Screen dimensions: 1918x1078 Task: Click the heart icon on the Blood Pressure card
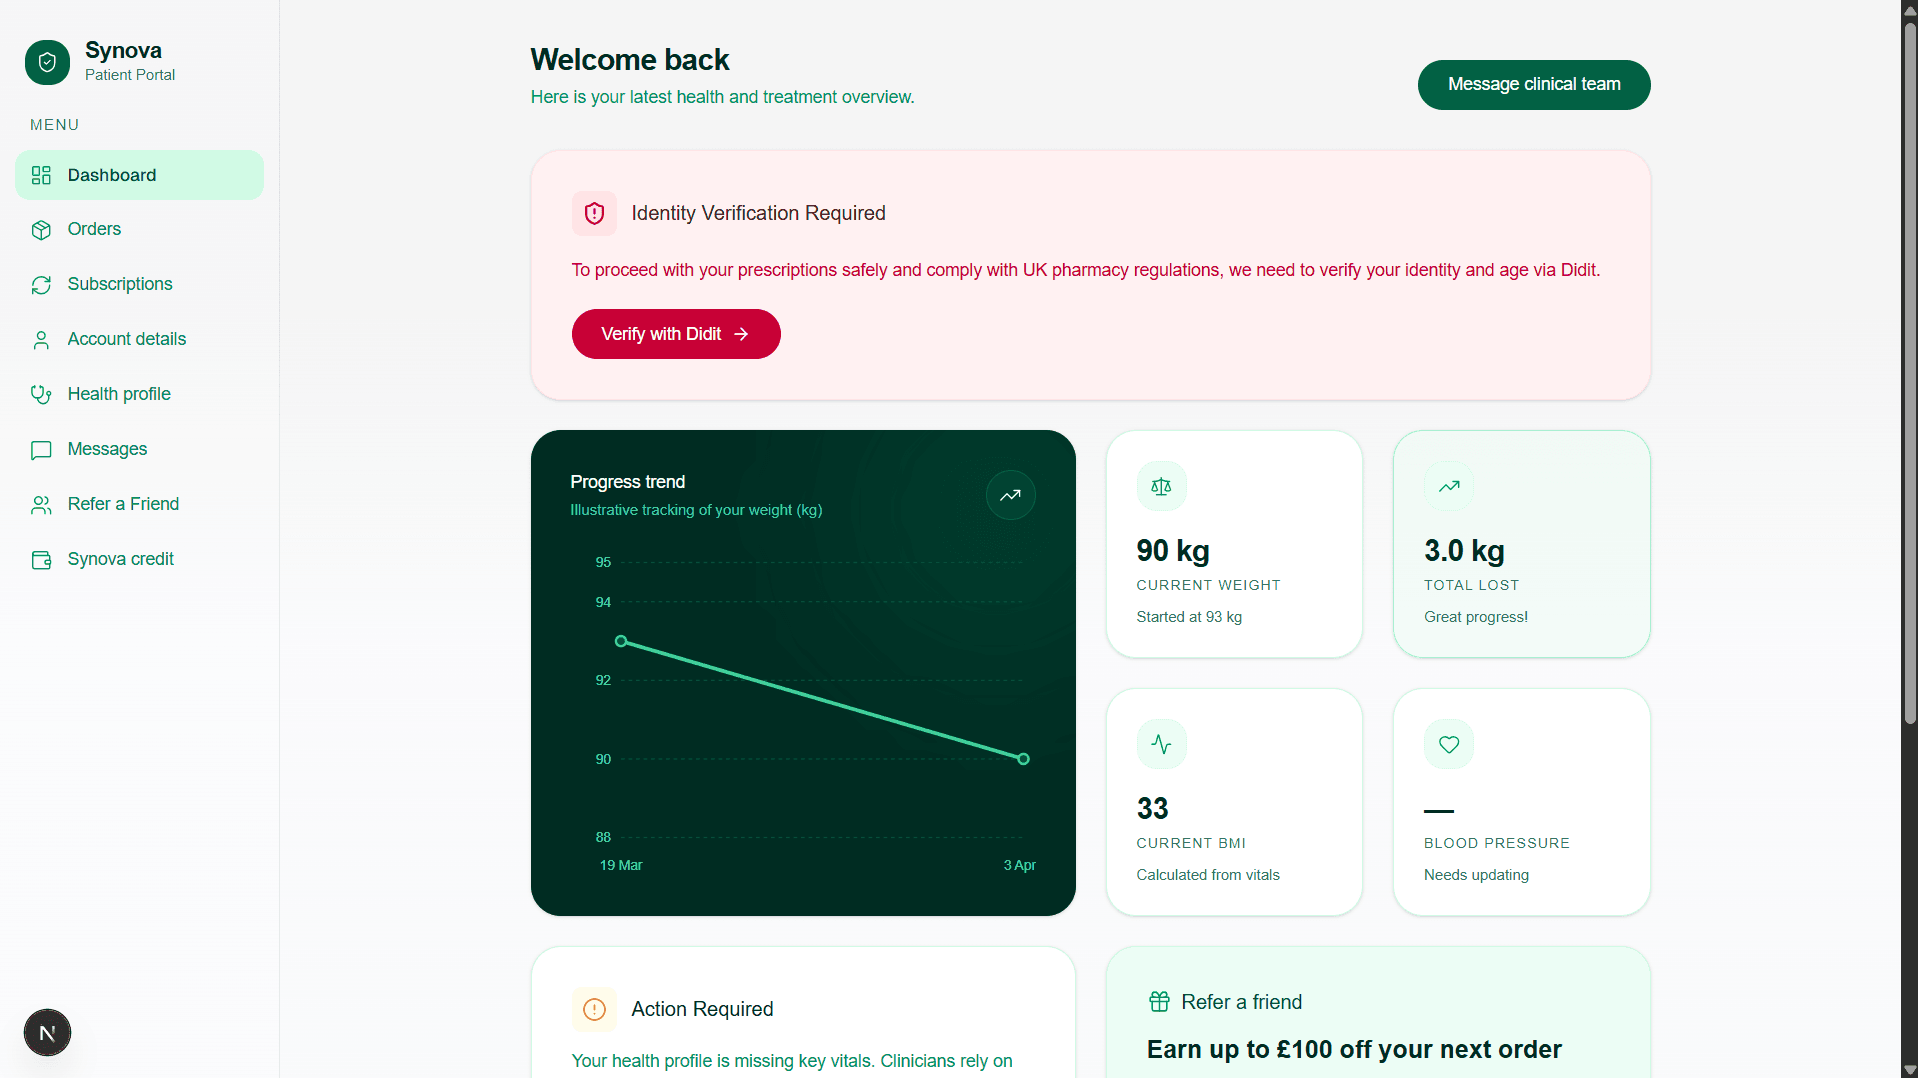(1448, 744)
